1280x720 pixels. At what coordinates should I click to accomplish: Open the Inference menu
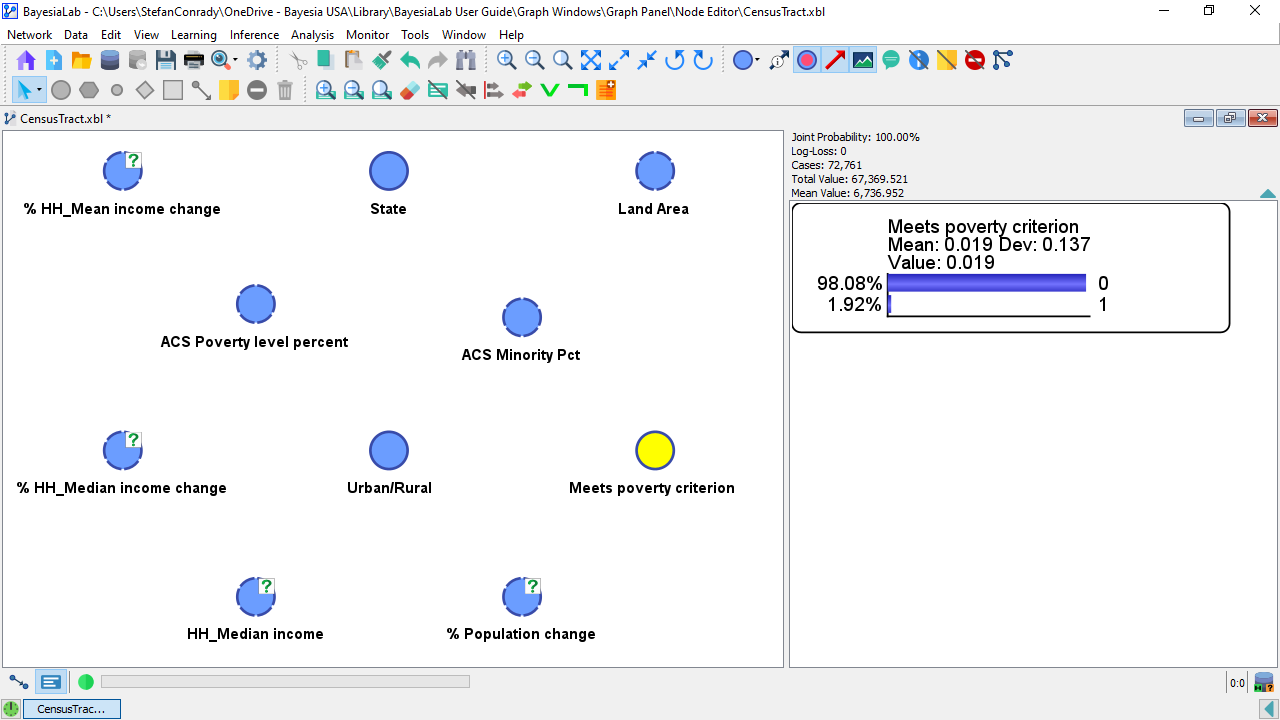click(x=254, y=34)
